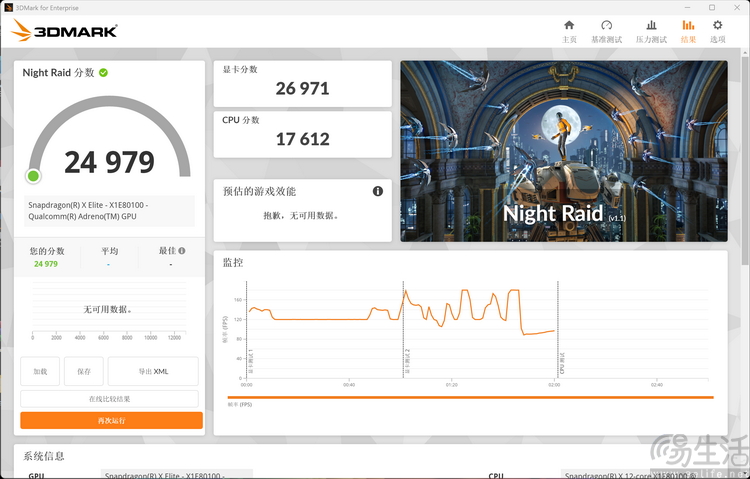
Task: Click the green gauge indicator dot
Action: (33, 176)
